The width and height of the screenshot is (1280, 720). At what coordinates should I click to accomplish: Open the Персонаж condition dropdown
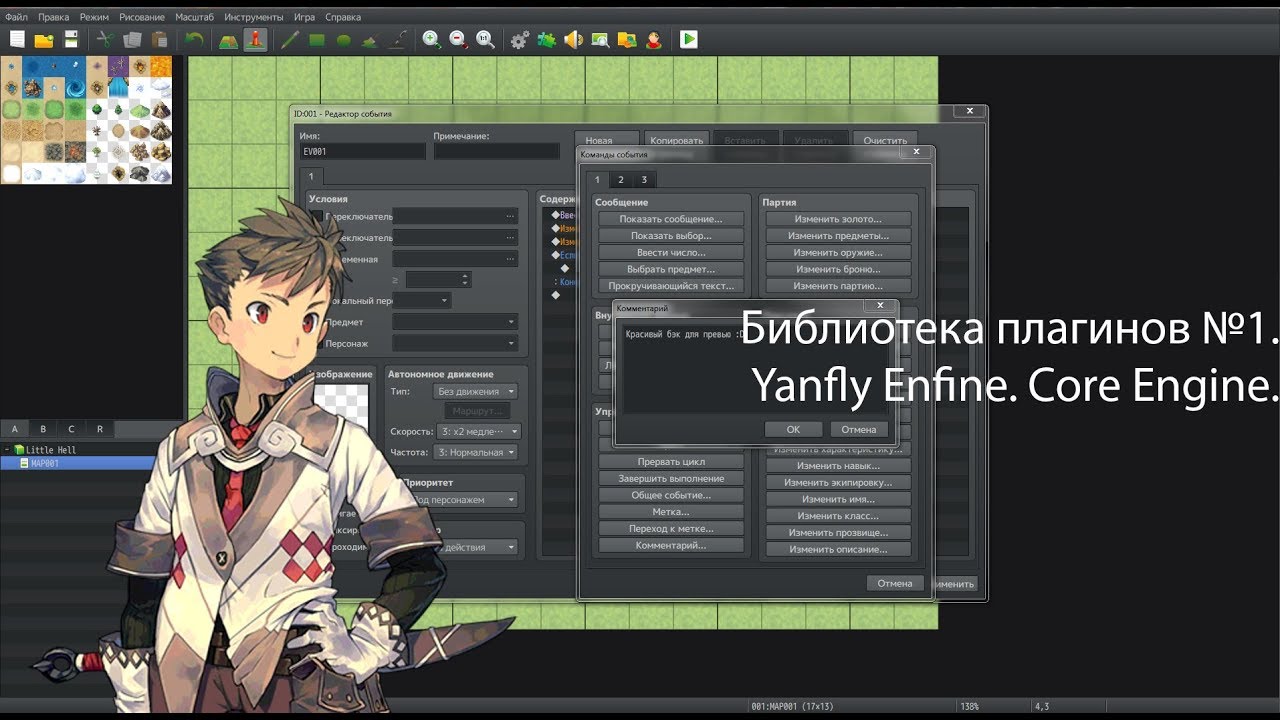[x=455, y=343]
